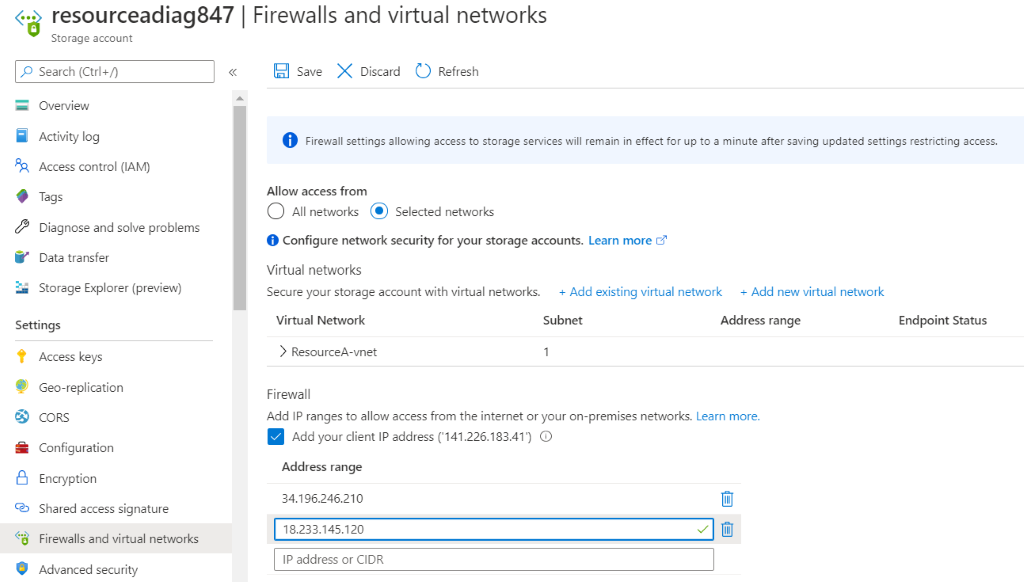Delete the 18.233.145.120 address entry

point(727,529)
